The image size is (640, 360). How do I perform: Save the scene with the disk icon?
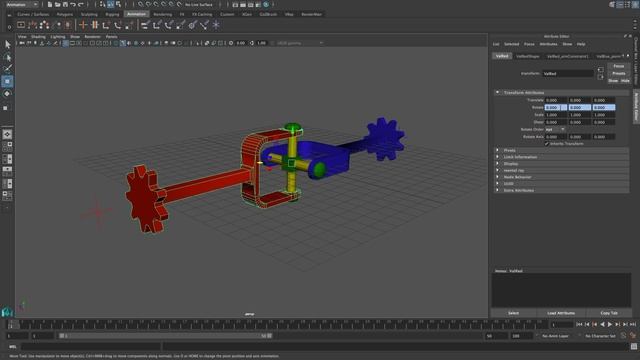65,4
